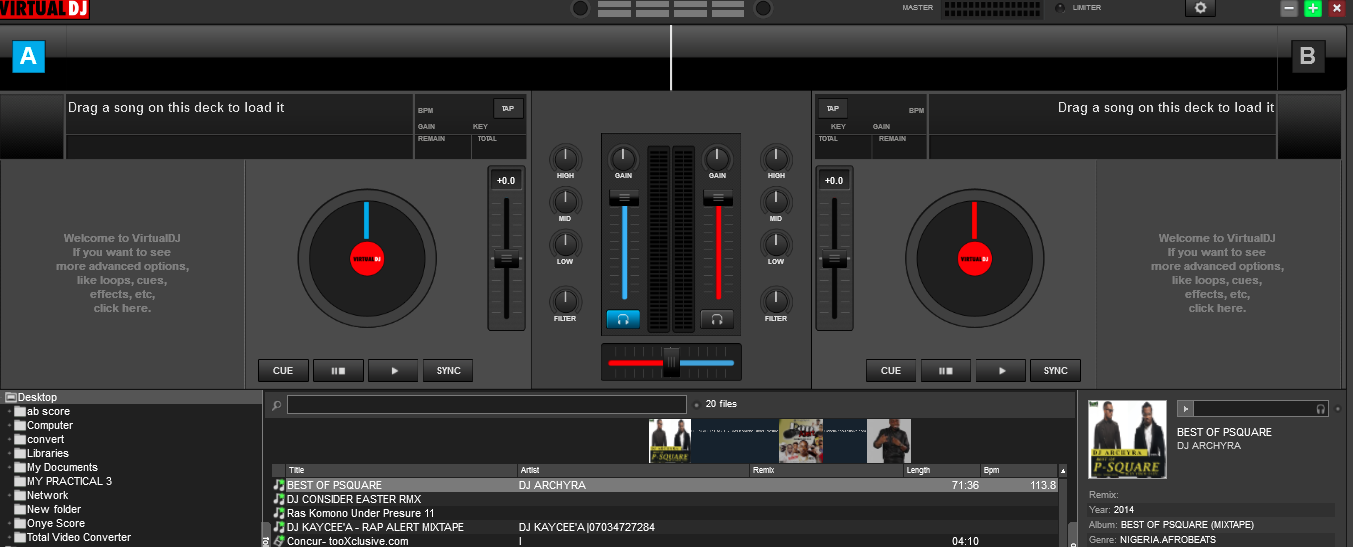Click the knob right of master pads
Viewport: 1353px width, 547px height.
coord(763,9)
